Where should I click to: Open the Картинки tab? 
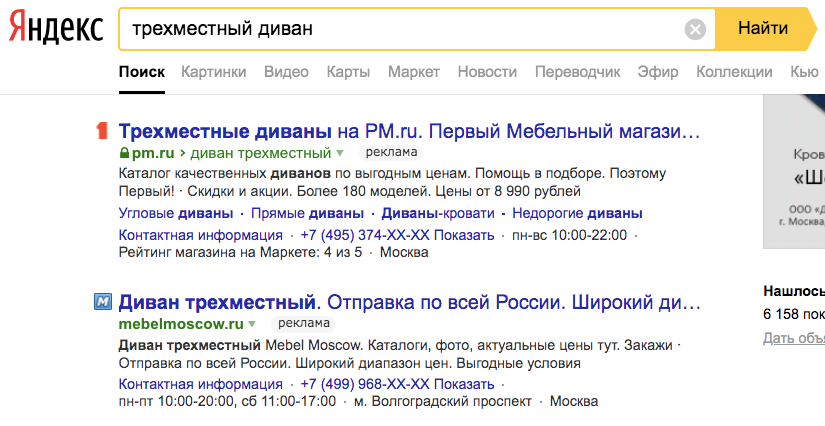tap(214, 72)
